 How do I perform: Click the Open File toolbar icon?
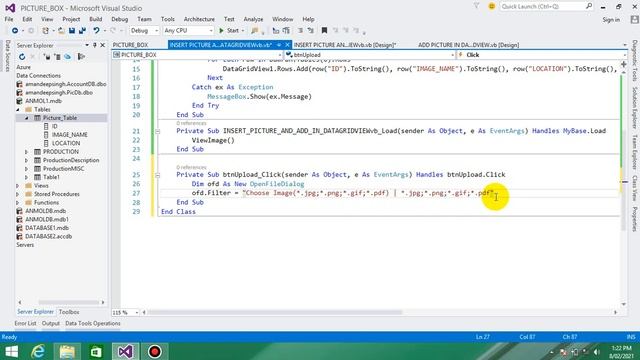(61, 31)
